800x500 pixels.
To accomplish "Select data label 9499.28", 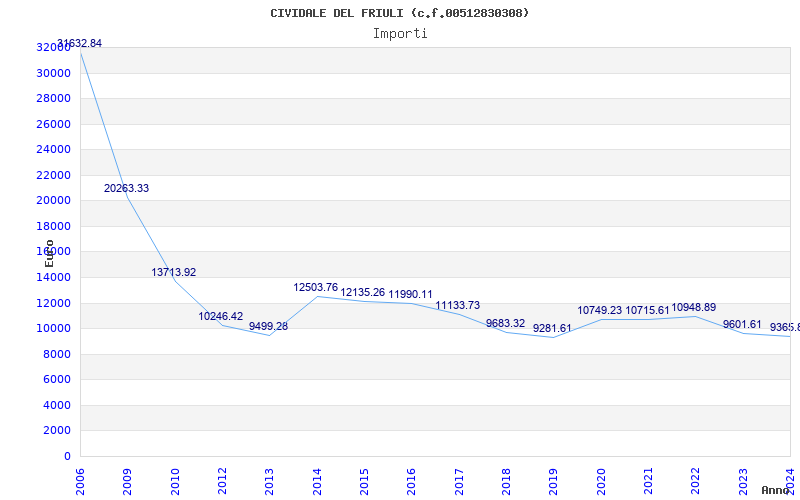I will (268, 327).
